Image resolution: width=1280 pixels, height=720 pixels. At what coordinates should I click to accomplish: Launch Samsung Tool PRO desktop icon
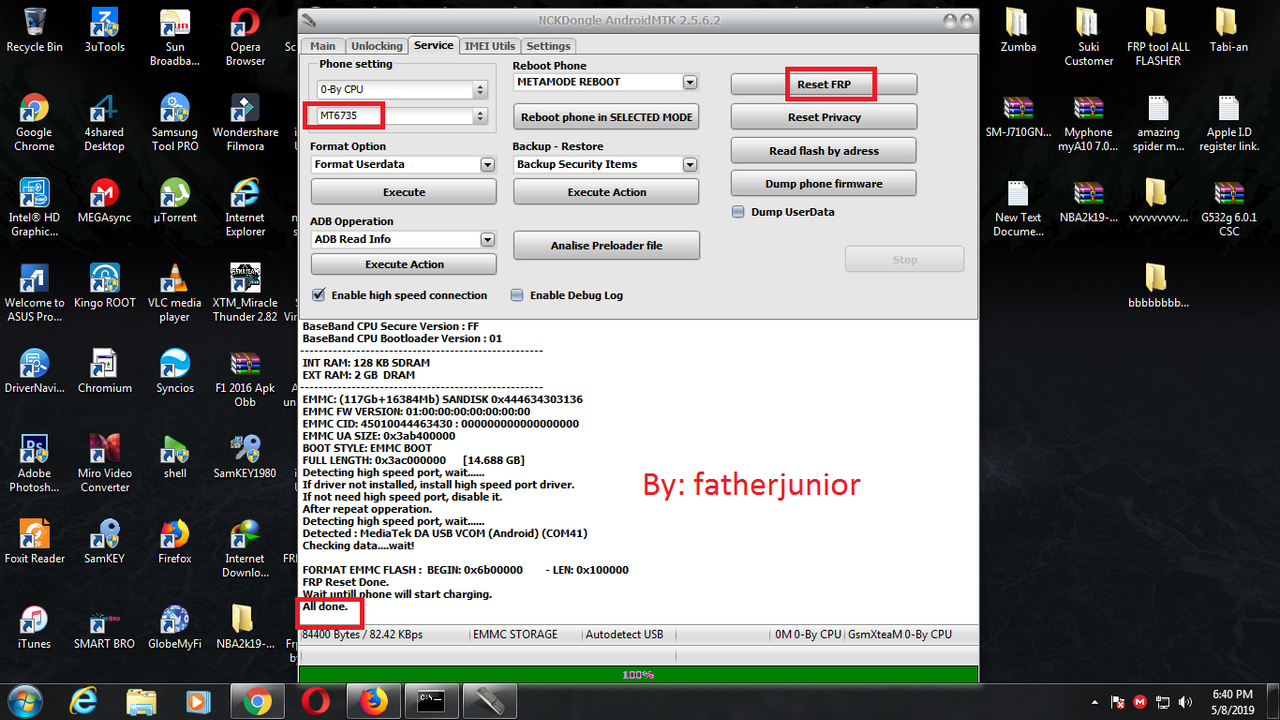pos(175,122)
